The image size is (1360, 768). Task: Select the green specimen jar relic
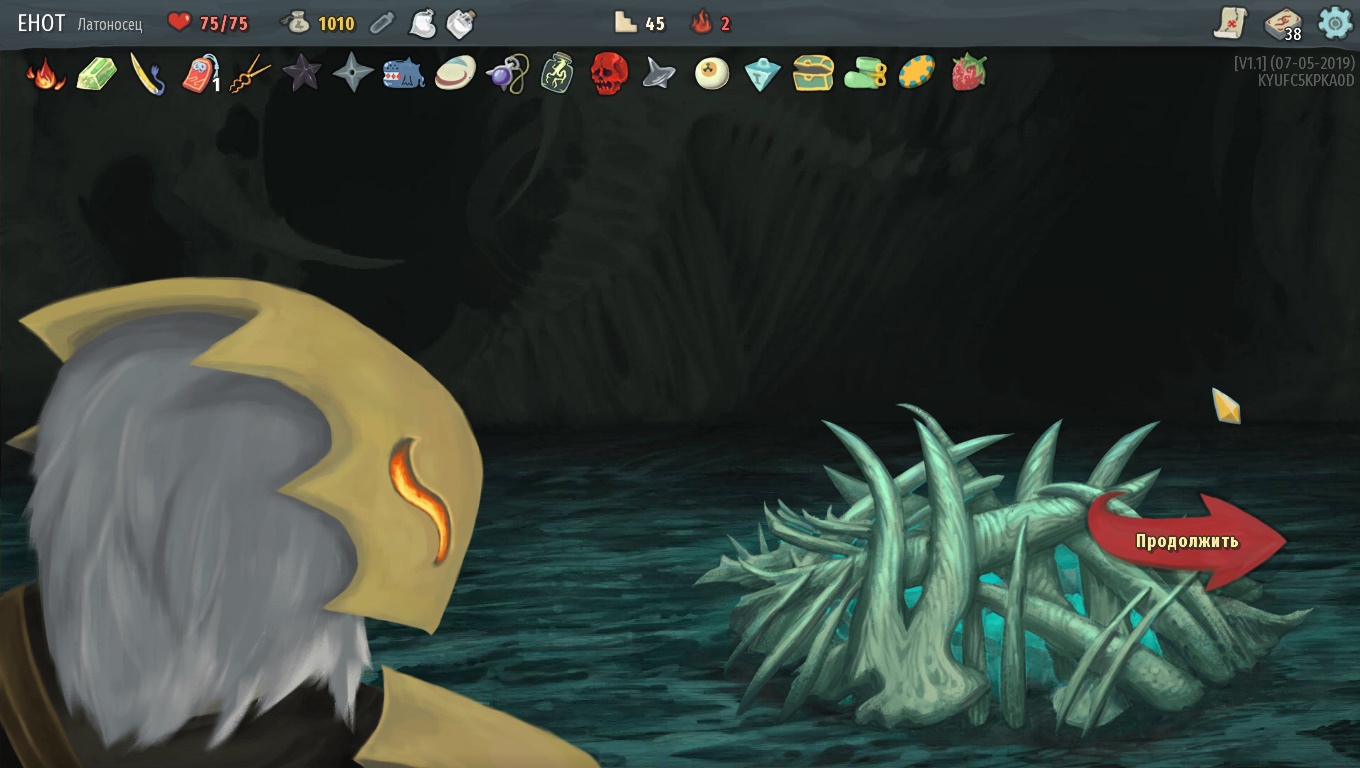(x=557, y=73)
